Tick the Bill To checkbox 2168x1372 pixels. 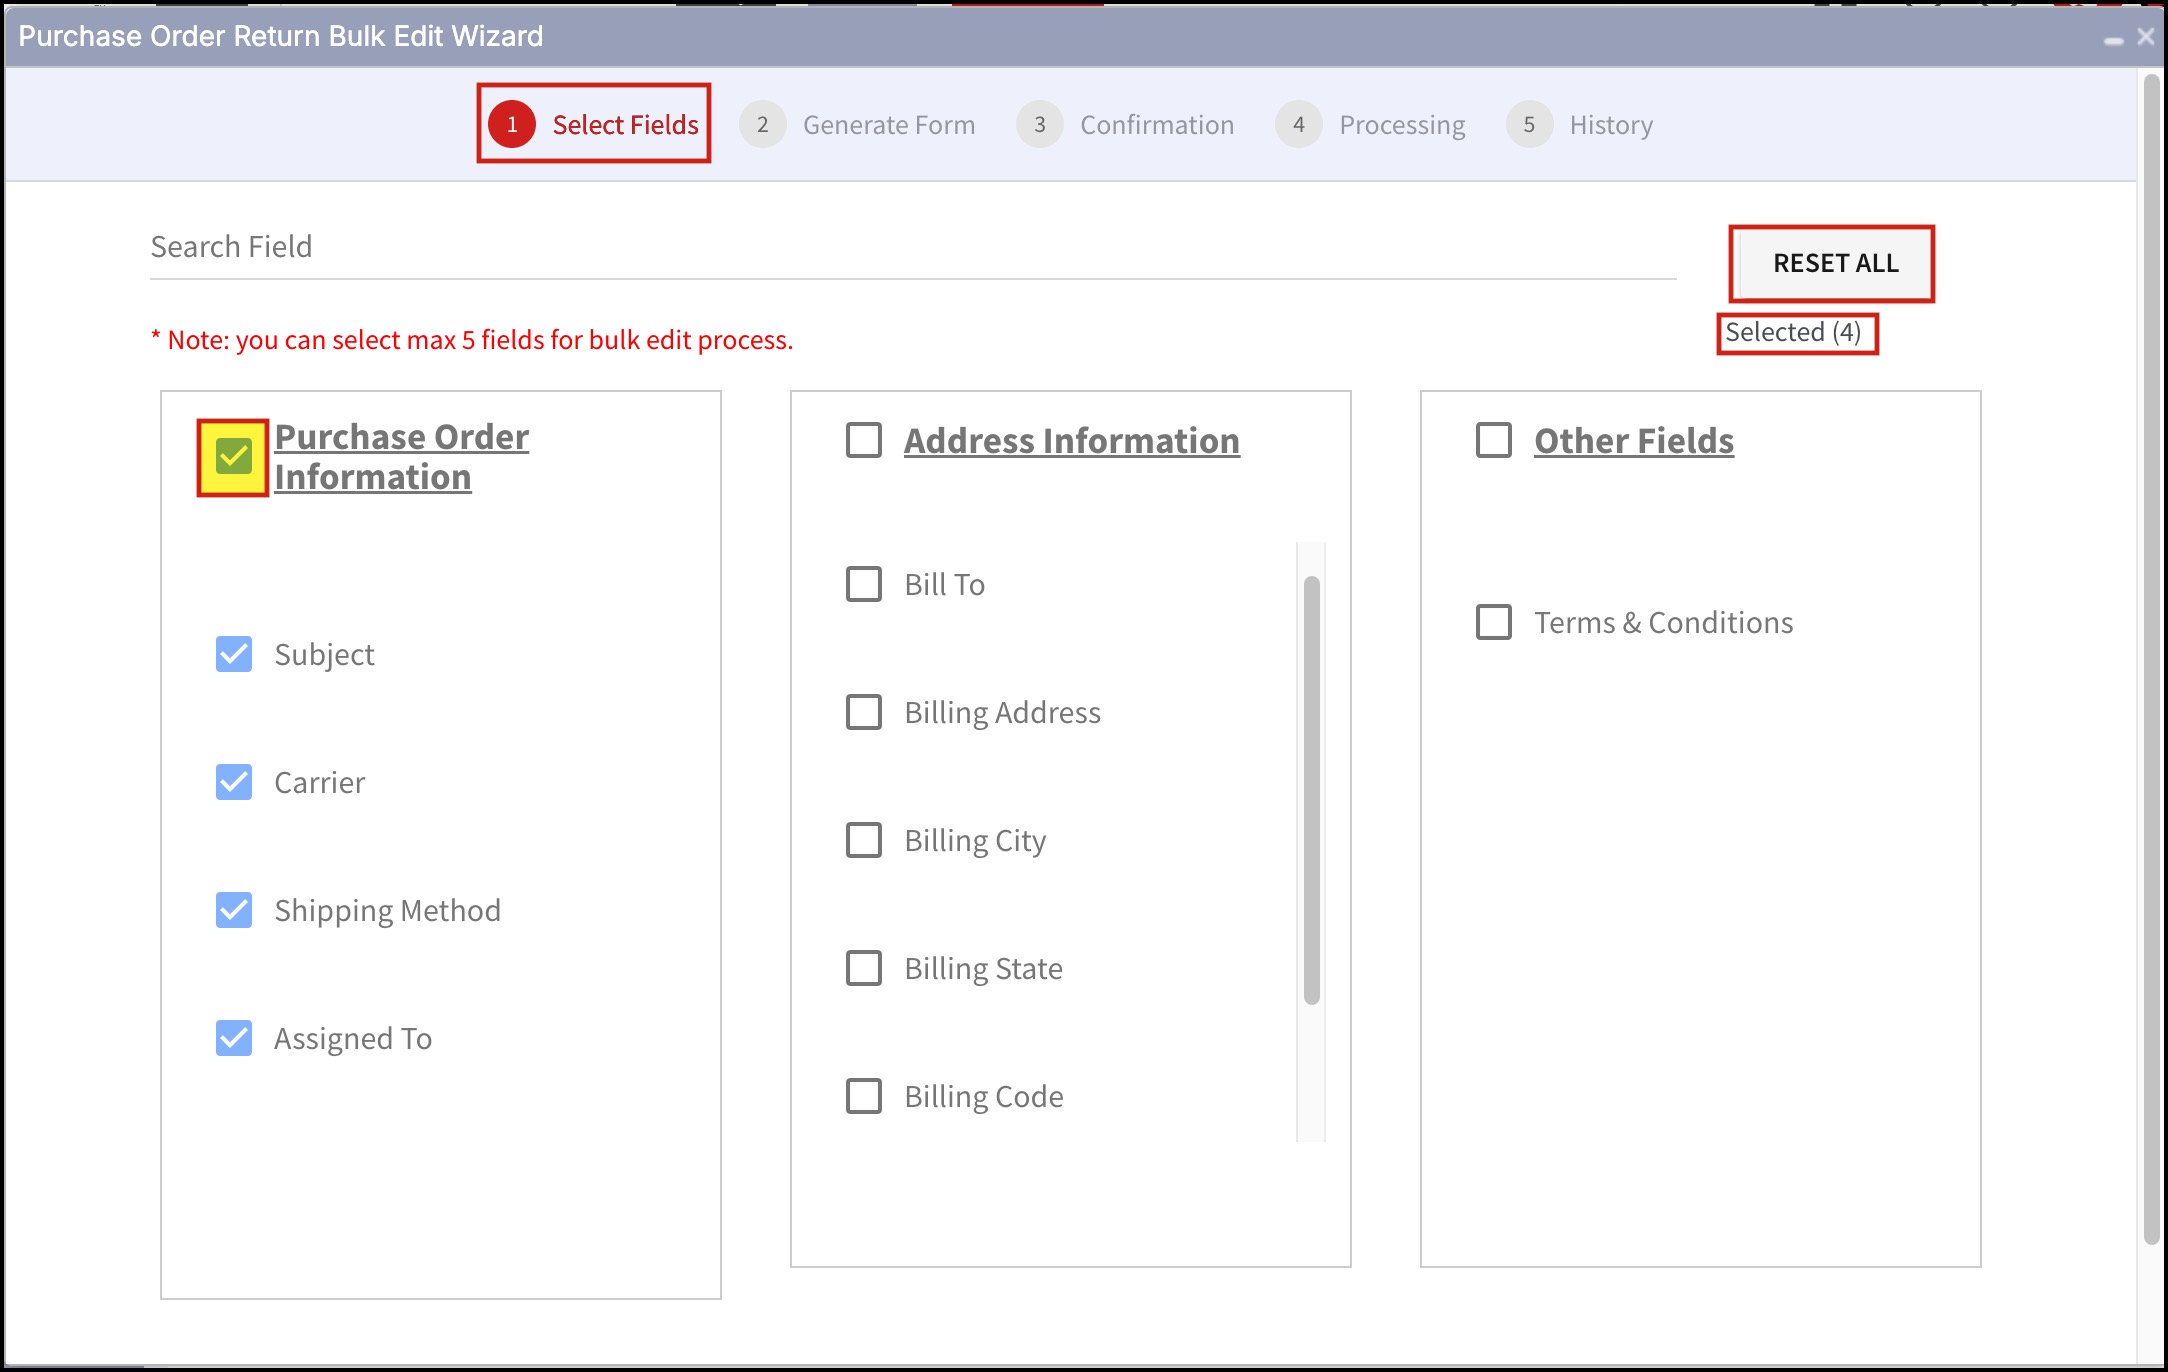864,584
